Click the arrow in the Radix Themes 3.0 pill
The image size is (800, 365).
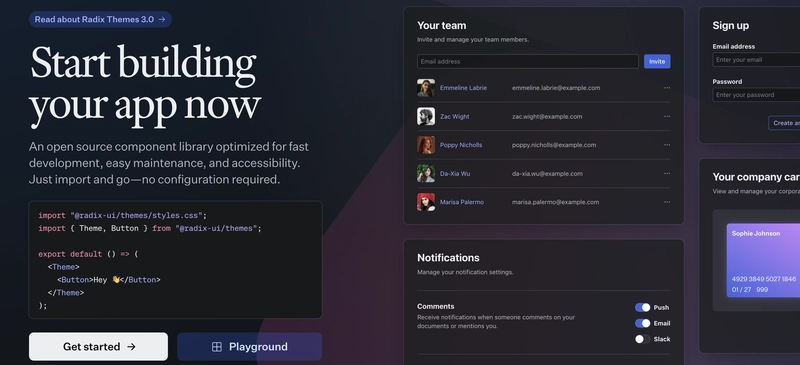162,19
